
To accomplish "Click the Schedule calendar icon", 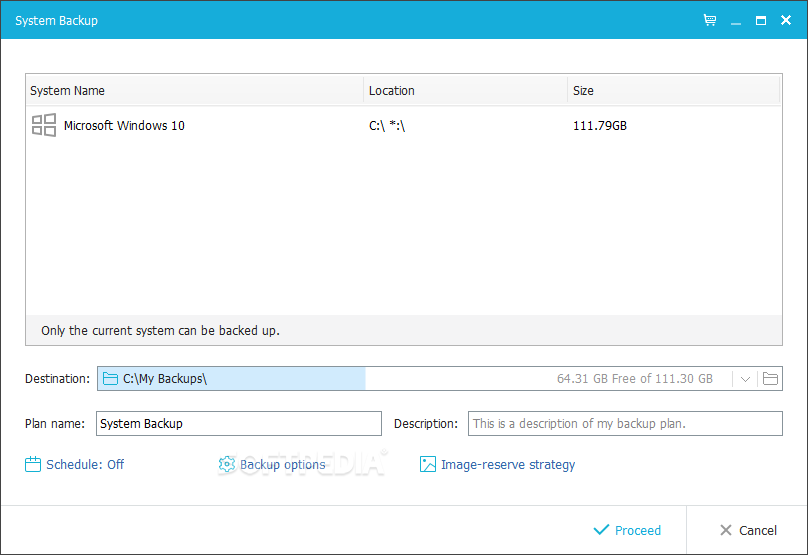I will (x=33, y=464).
